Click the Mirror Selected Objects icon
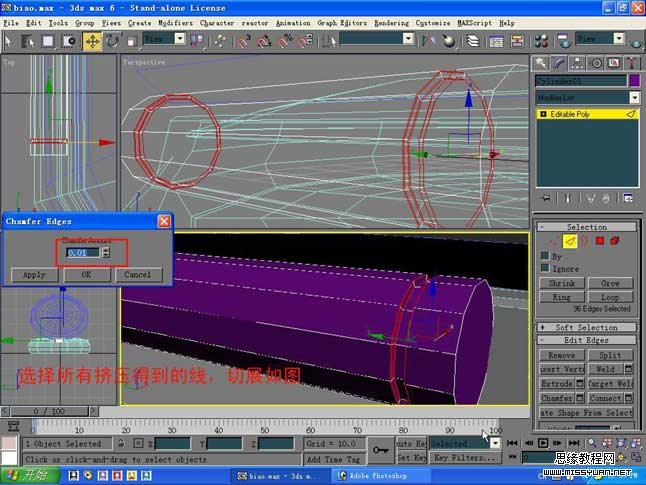The image size is (646, 485). click(428, 41)
